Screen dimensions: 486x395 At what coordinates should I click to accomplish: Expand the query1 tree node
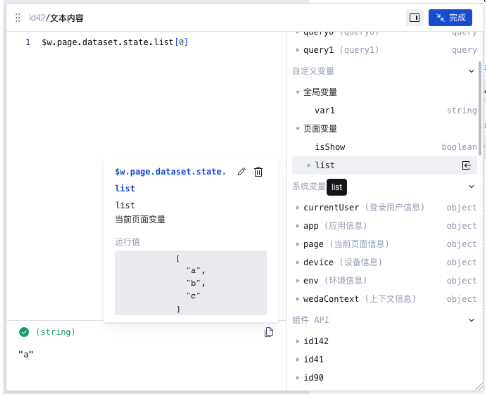(297, 50)
